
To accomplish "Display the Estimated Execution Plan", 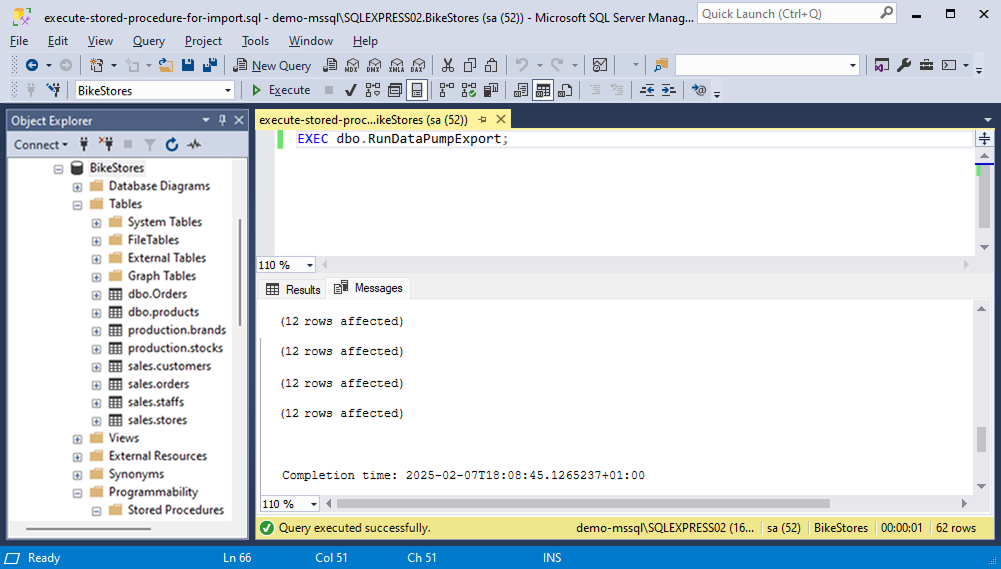I will pos(373,91).
